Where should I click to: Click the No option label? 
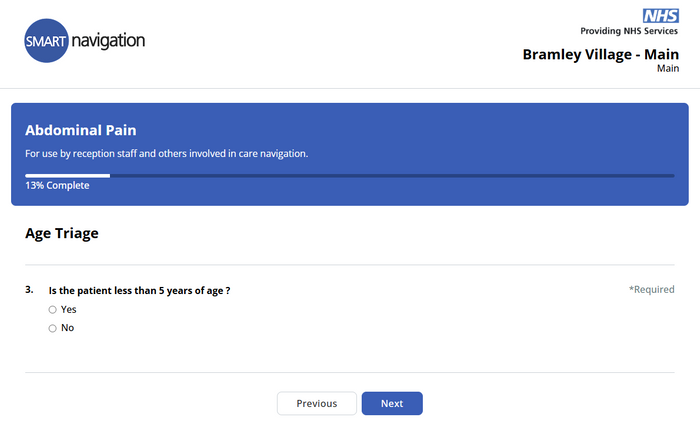(x=67, y=328)
